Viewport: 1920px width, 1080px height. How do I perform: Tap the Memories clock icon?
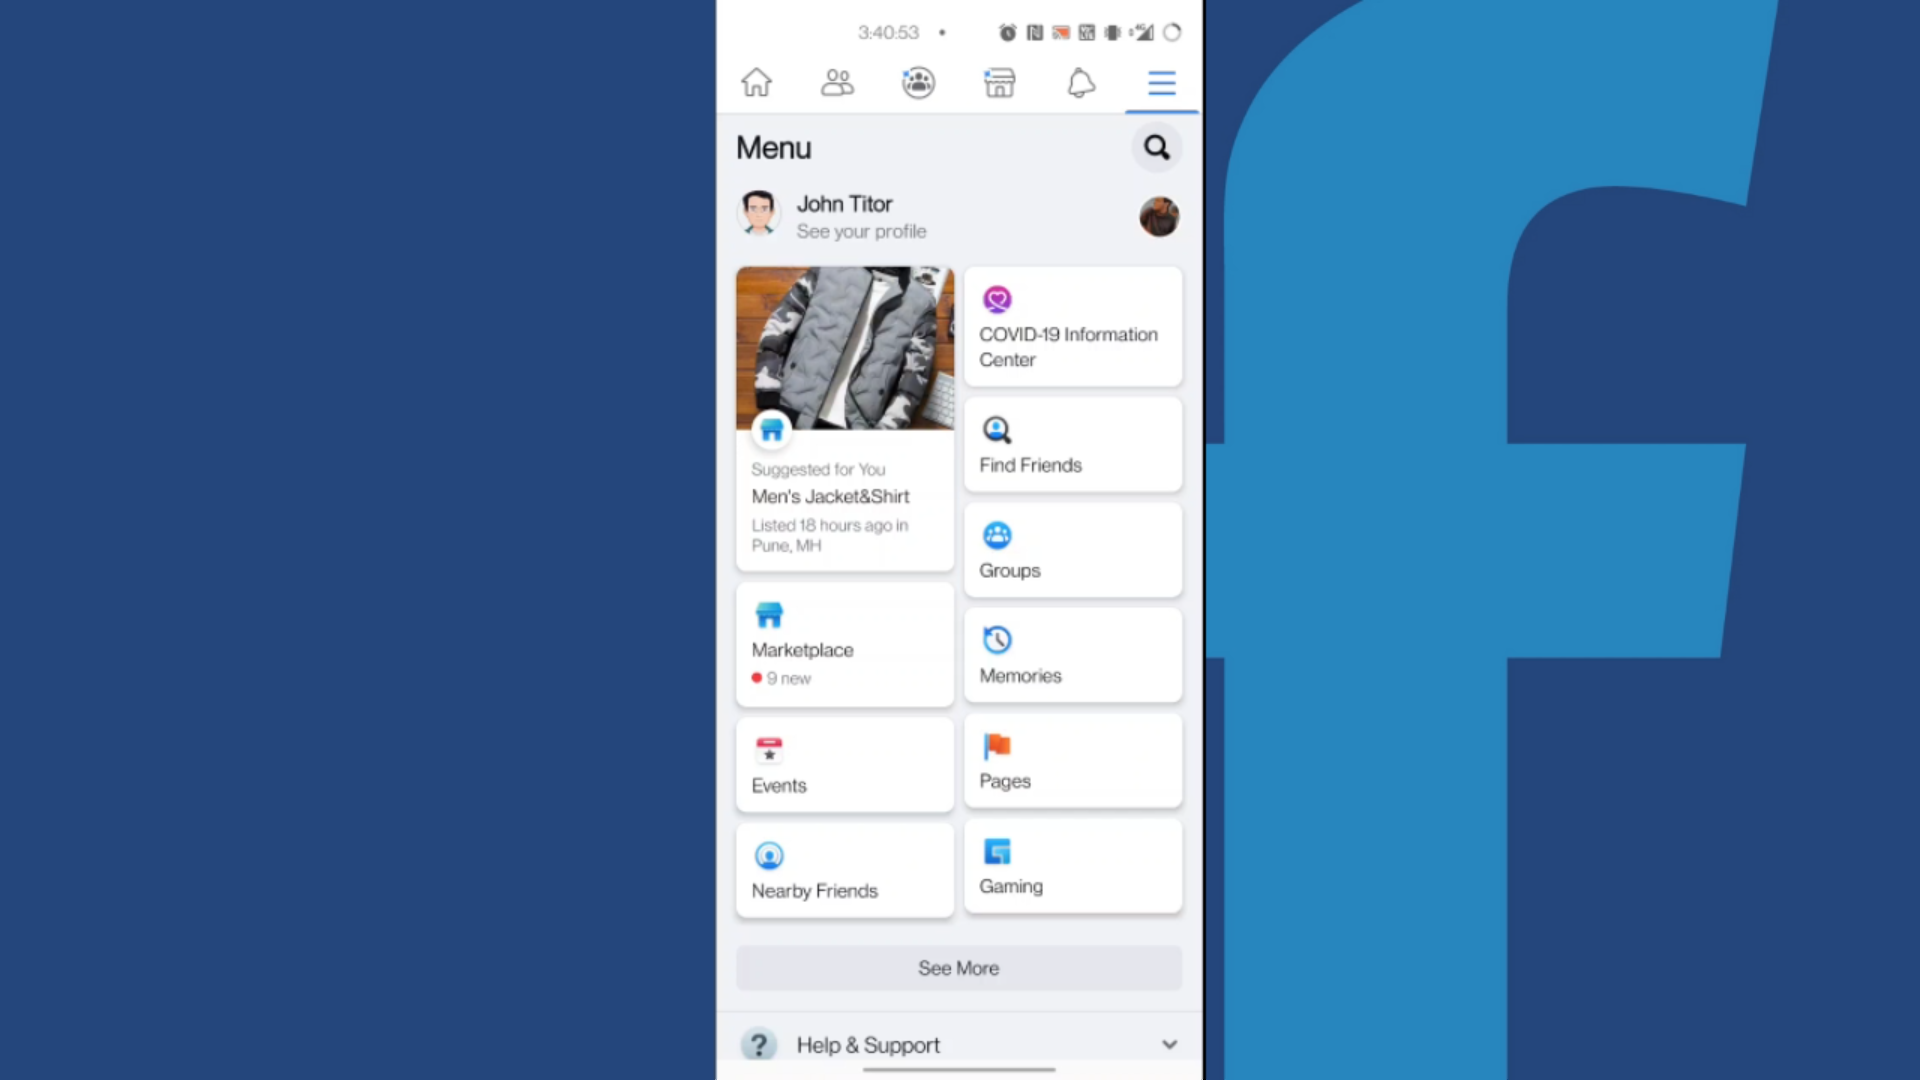997,638
